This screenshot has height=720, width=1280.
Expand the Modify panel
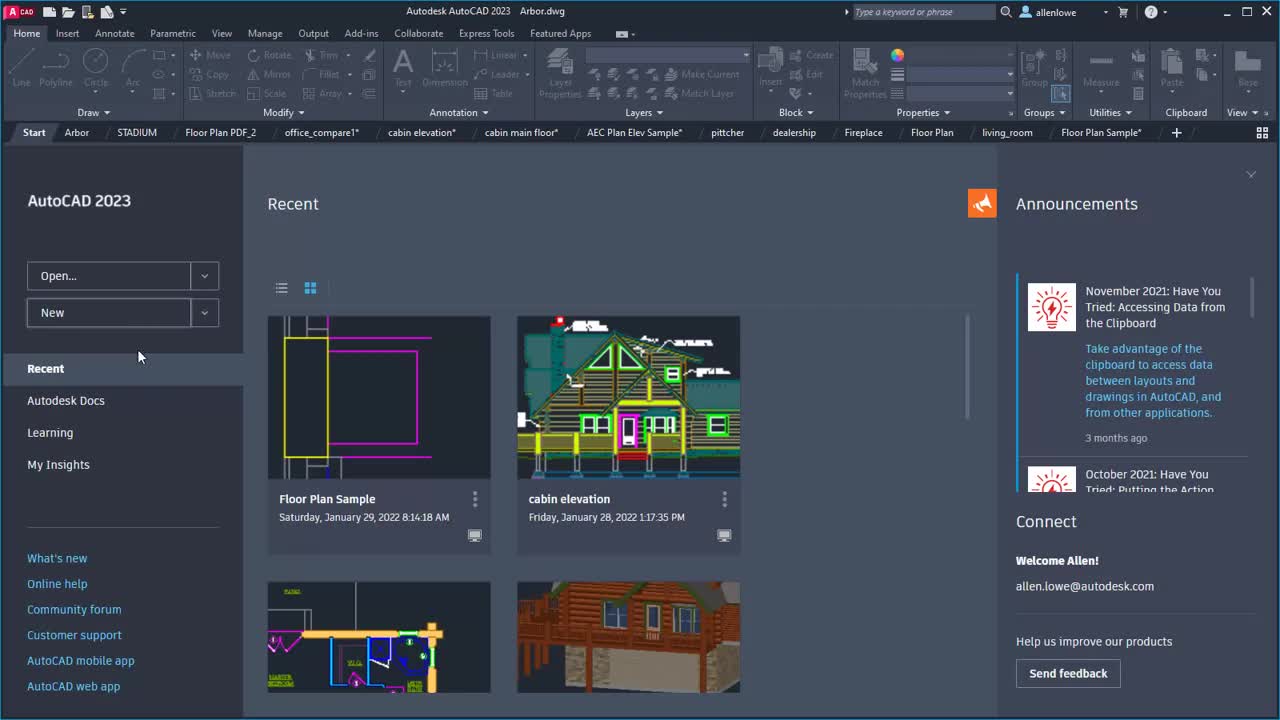(282, 112)
